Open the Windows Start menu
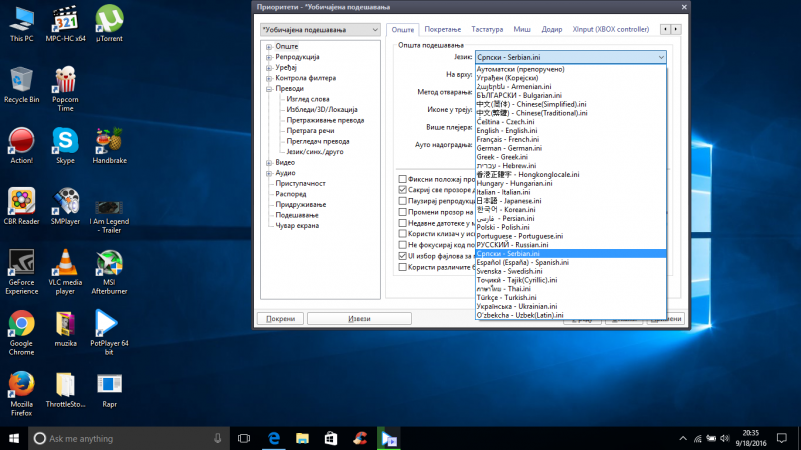This screenshot has width=801, height=450. coord(14,438)
